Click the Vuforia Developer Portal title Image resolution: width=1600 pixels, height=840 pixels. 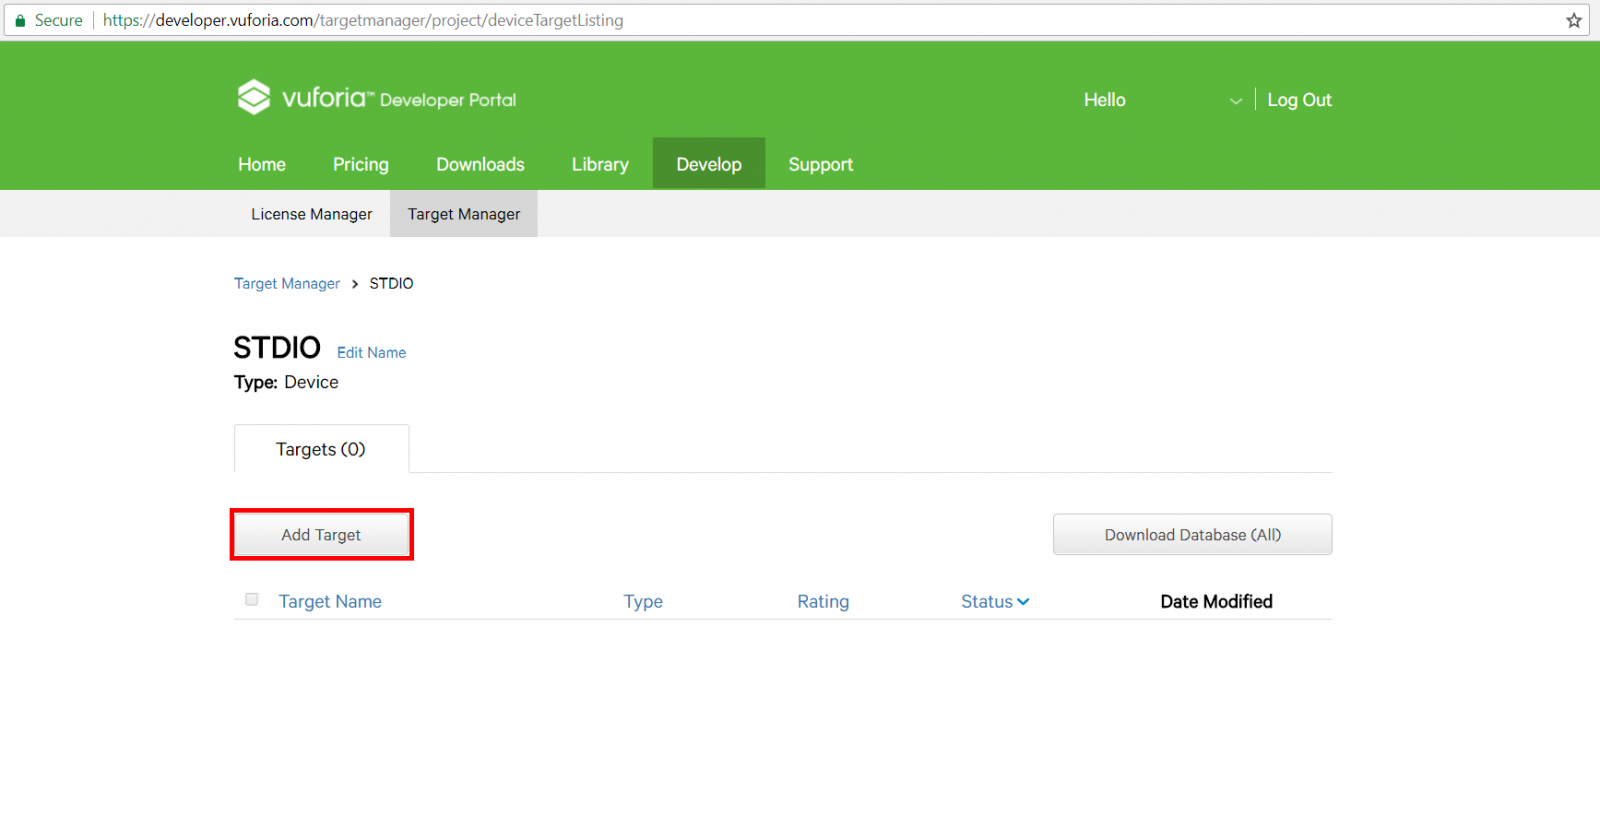coord(399,98)
